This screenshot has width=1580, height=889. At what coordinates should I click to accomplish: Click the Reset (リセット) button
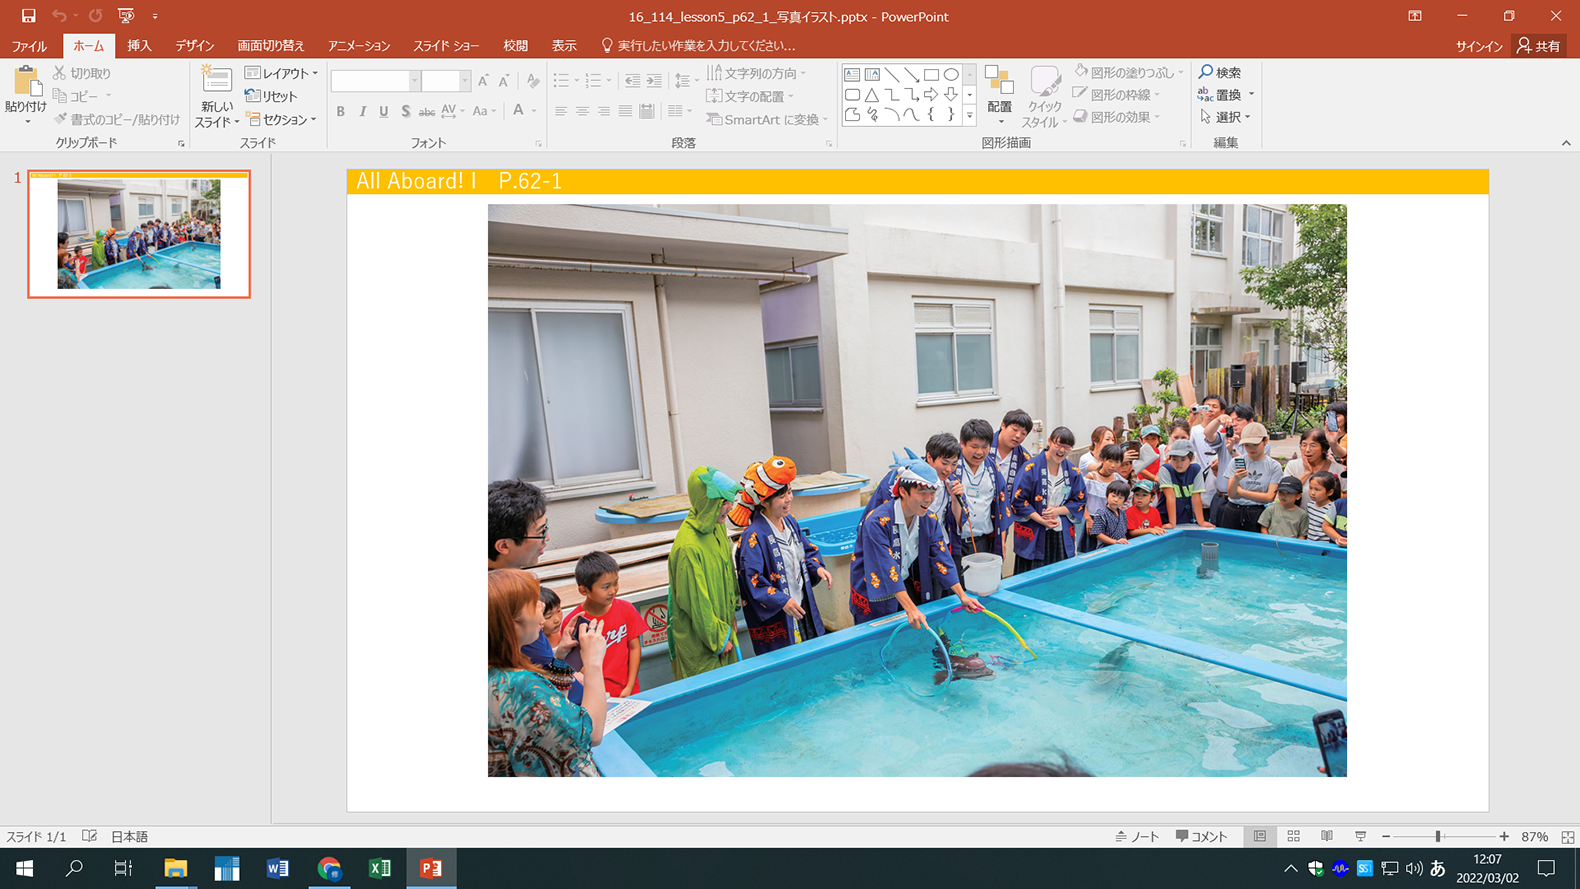[x=272, y=96]
